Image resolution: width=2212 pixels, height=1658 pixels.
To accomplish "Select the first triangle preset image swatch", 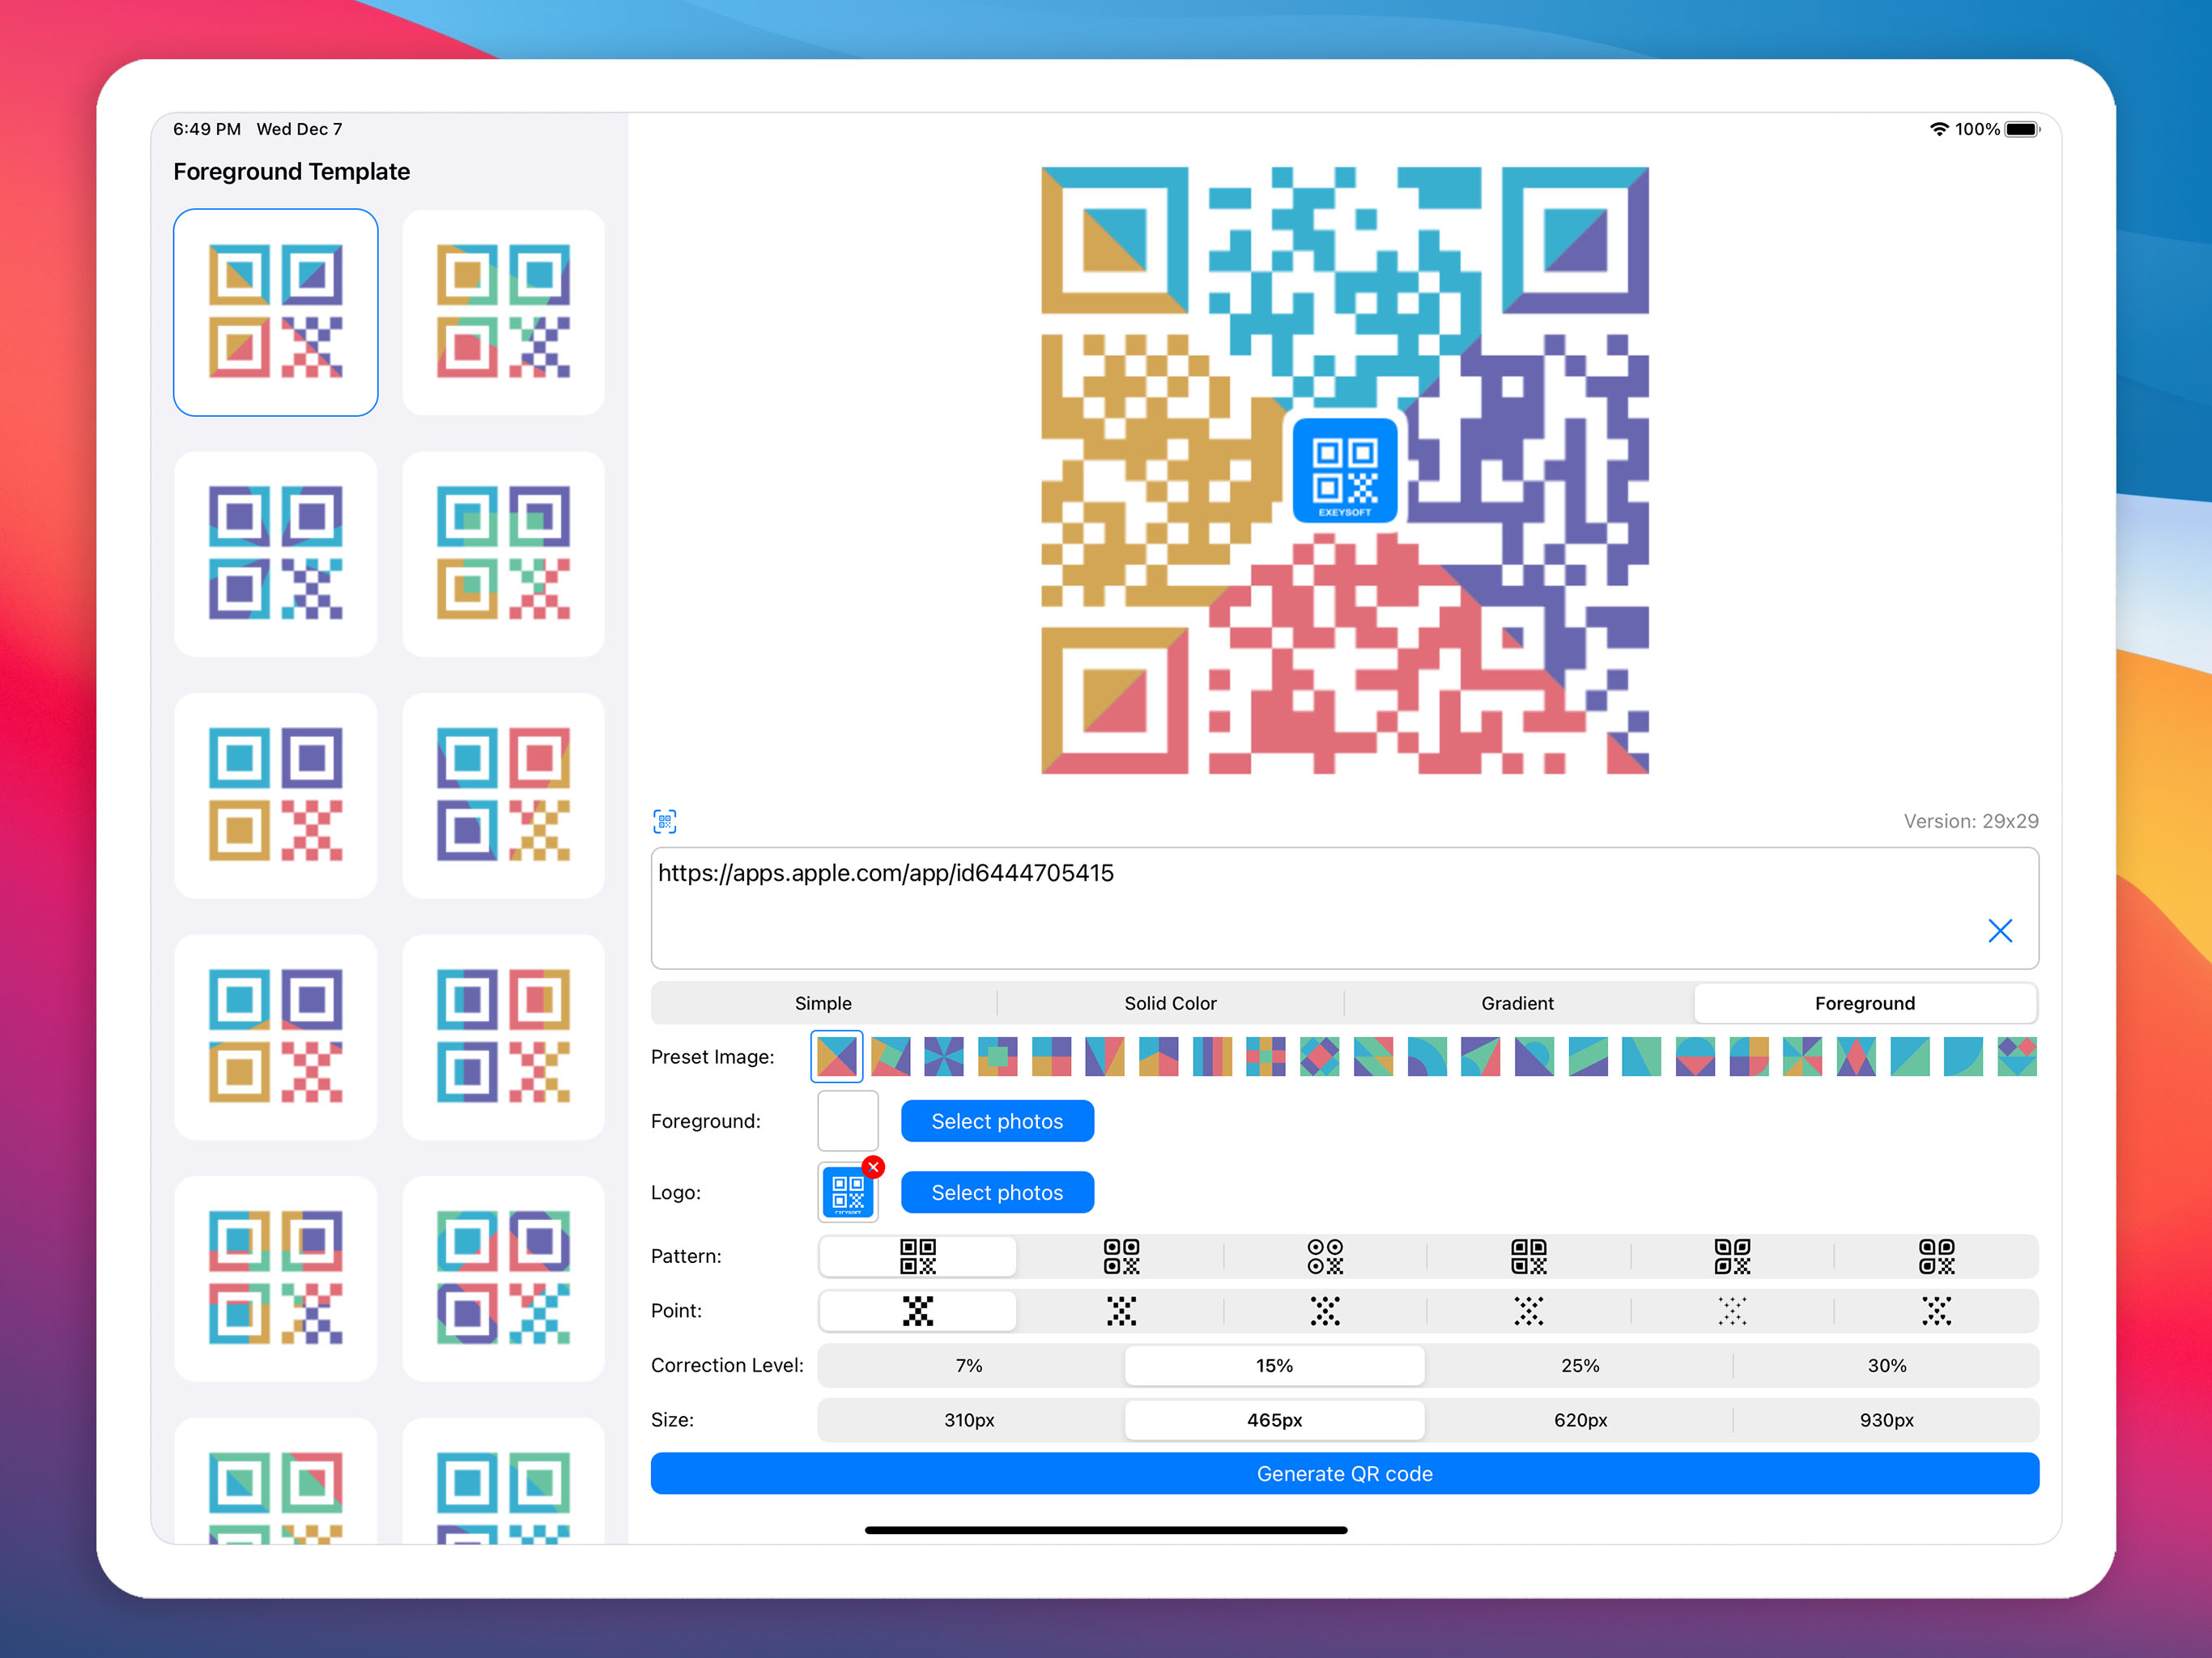I will tap(836, 1056).
